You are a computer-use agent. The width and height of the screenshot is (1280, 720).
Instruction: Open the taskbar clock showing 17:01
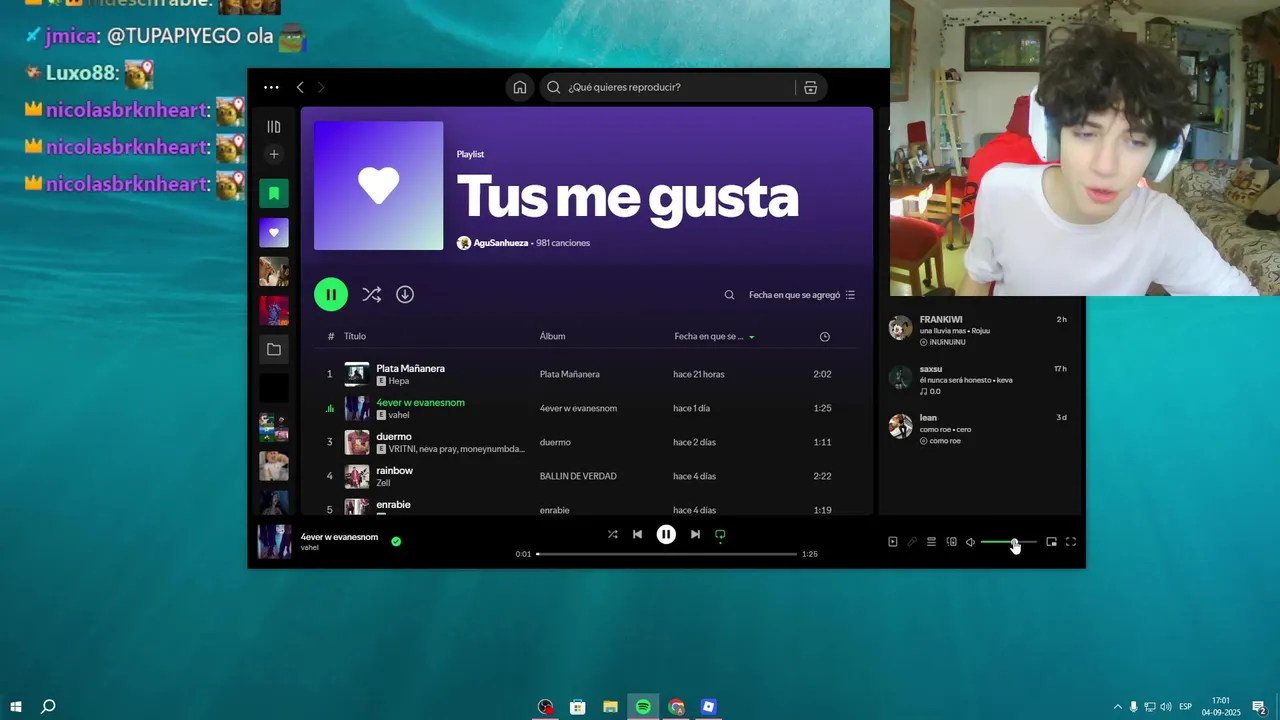[x=1221, y=707]
